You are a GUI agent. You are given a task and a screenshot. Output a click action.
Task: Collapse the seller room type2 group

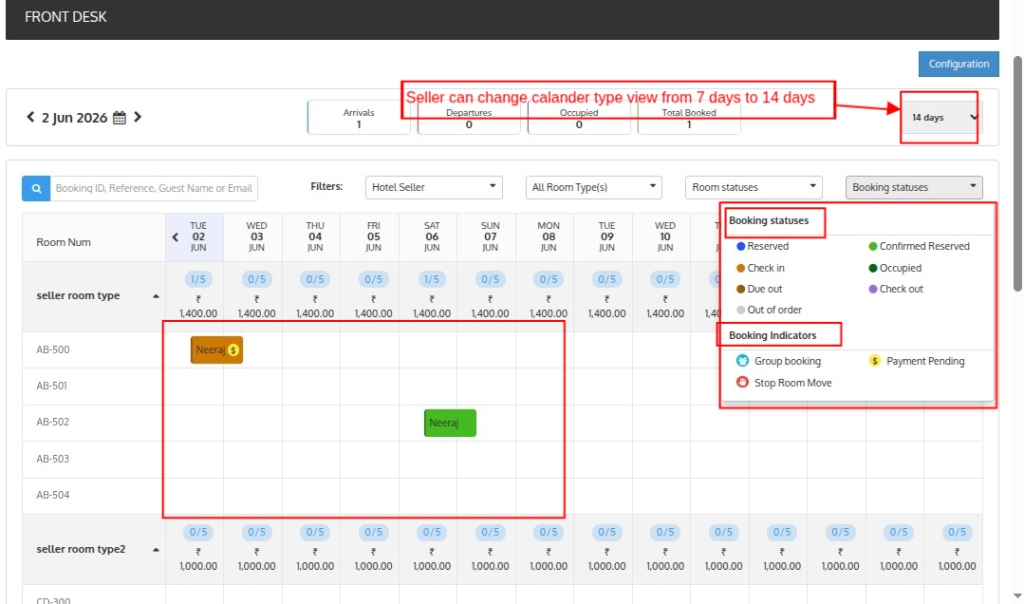pos(155,549)
